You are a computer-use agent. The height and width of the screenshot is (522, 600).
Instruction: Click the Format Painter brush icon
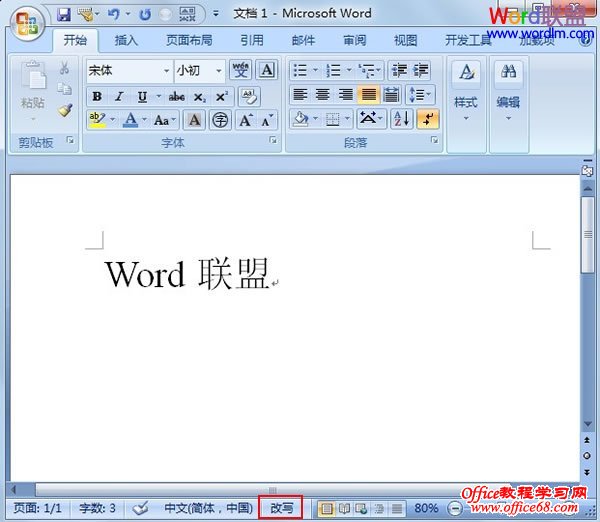[x=65, y=110]
